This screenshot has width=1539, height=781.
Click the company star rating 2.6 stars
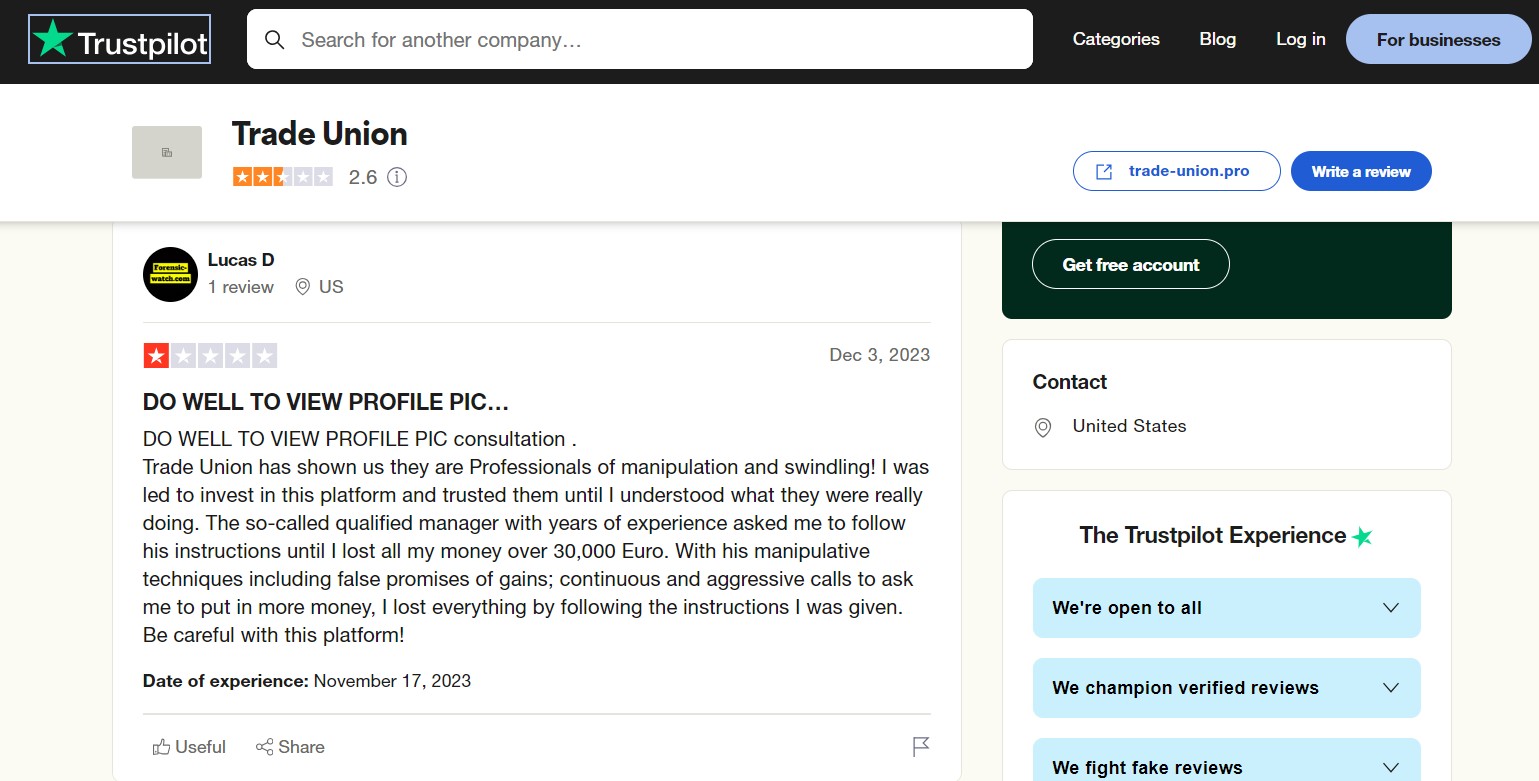click(283, 177)
